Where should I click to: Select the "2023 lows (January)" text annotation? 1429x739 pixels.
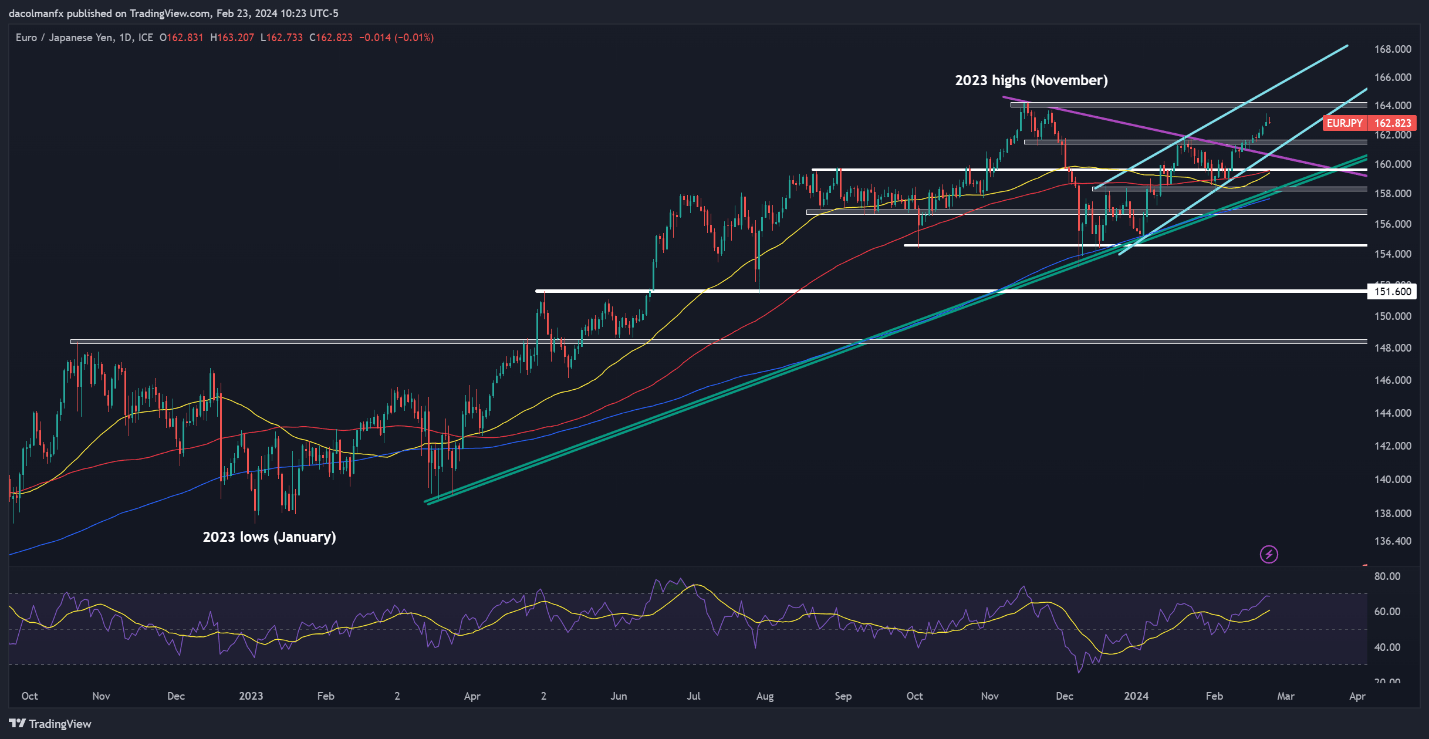[269, 537]
